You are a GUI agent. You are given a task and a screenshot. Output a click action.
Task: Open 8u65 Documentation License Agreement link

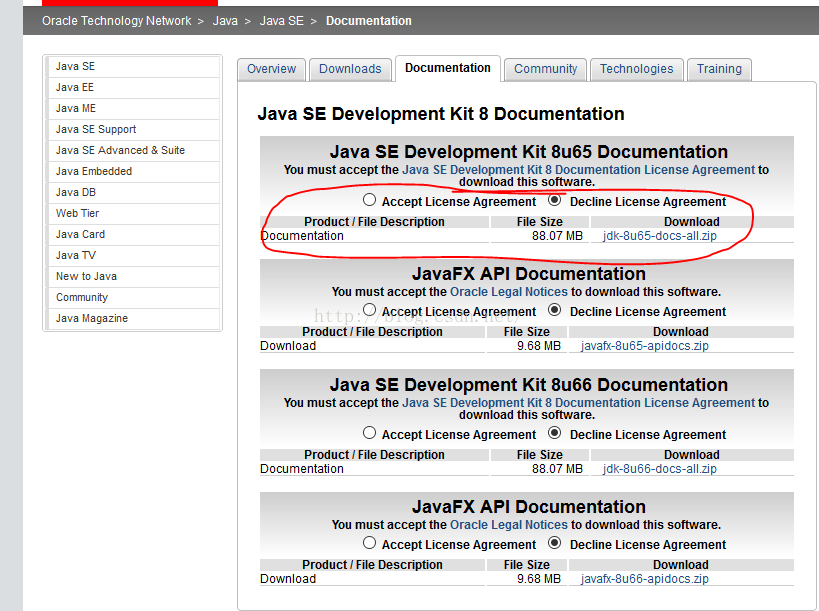tap(579, 170)
